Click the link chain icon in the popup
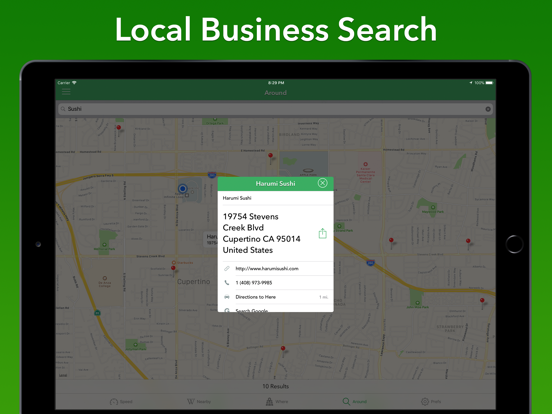552x414 pixels. (227, 269)
